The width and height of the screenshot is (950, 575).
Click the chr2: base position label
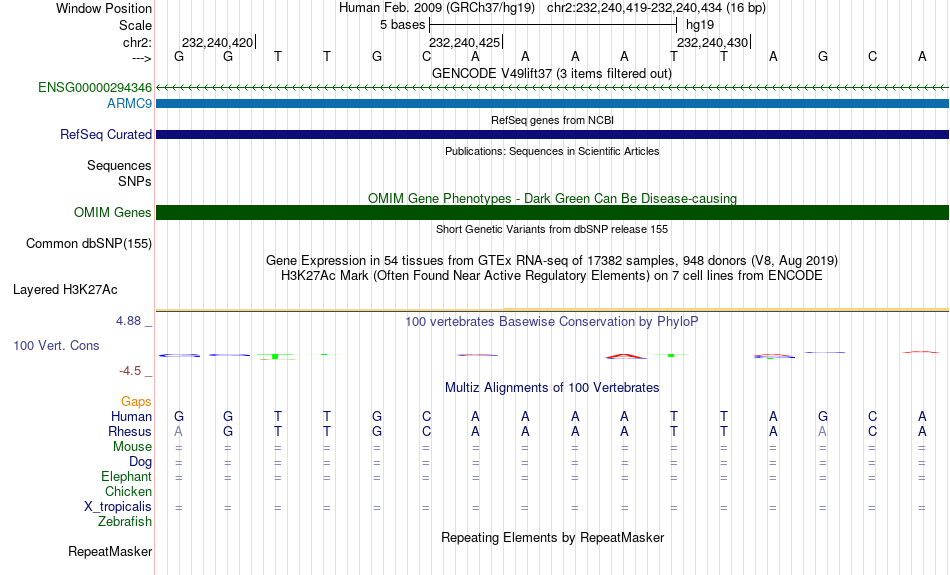click(137, 42)
